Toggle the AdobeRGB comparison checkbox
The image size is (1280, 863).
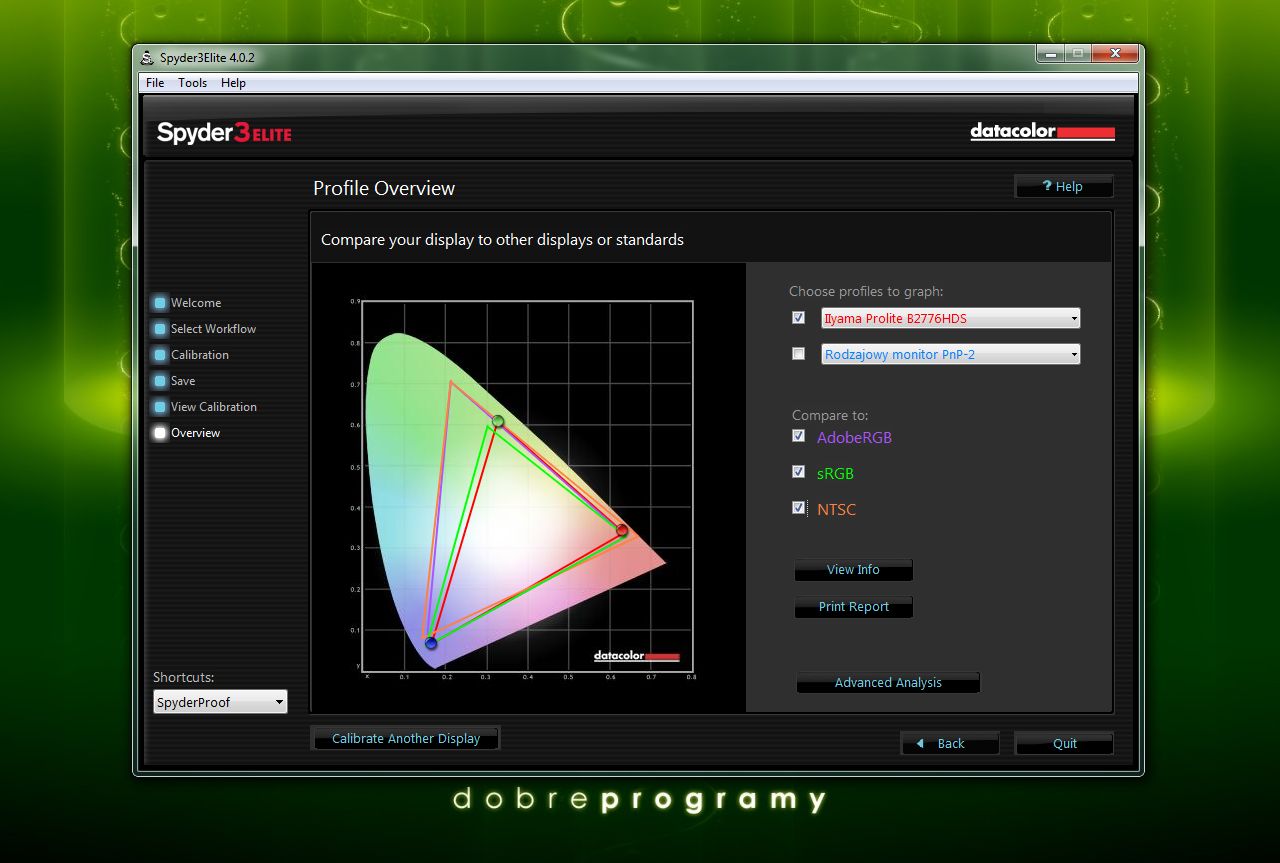798,436
